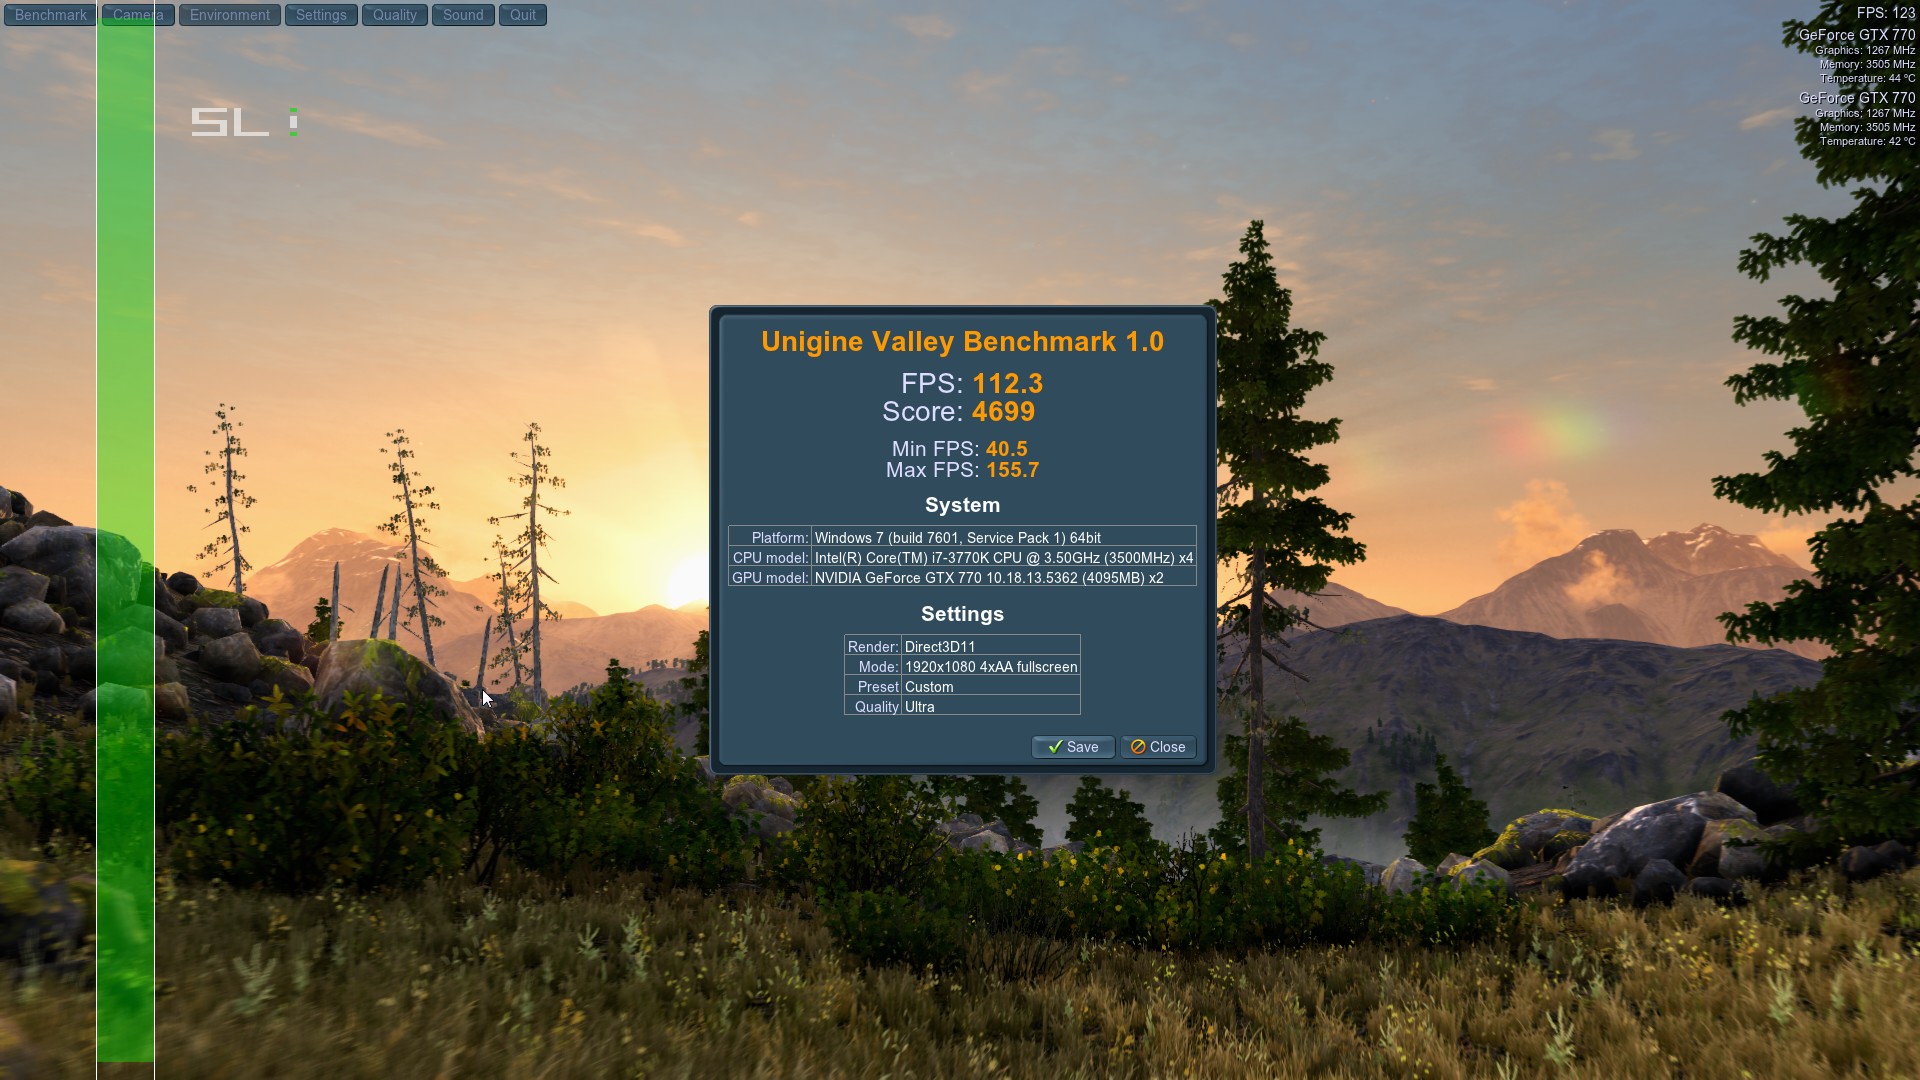
Task: Click the Benchmark menu item
Action: click(x=49, y=13)
